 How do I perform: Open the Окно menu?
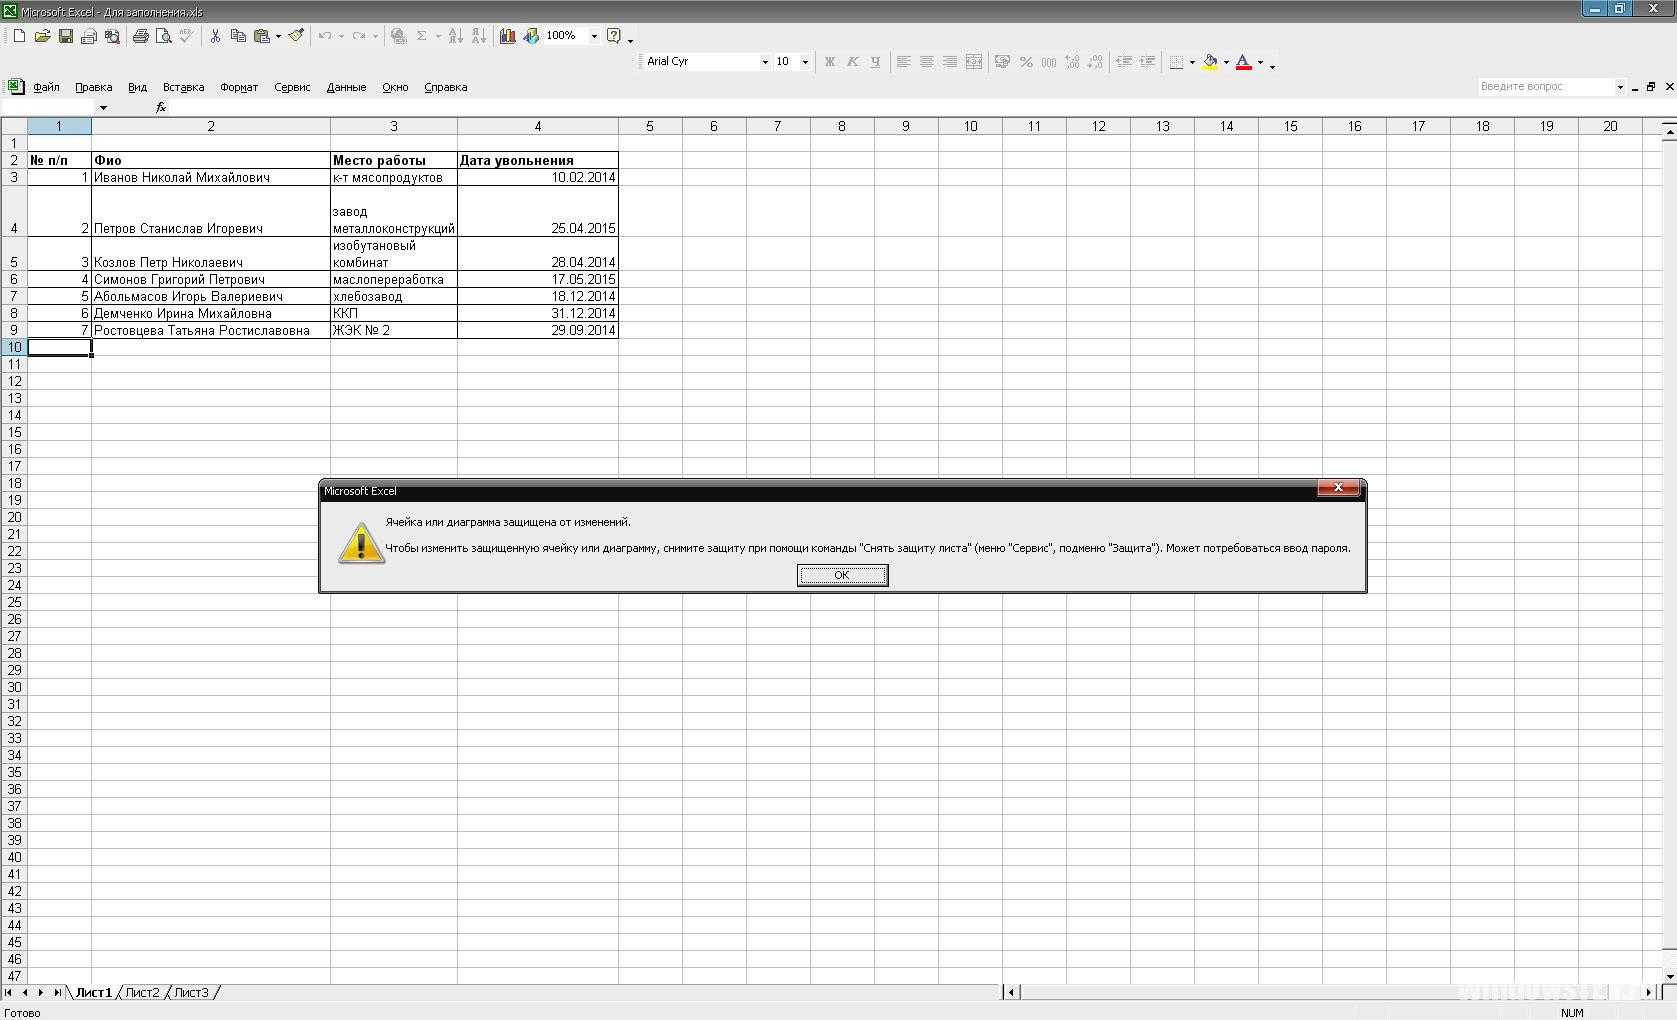(395, 87)
